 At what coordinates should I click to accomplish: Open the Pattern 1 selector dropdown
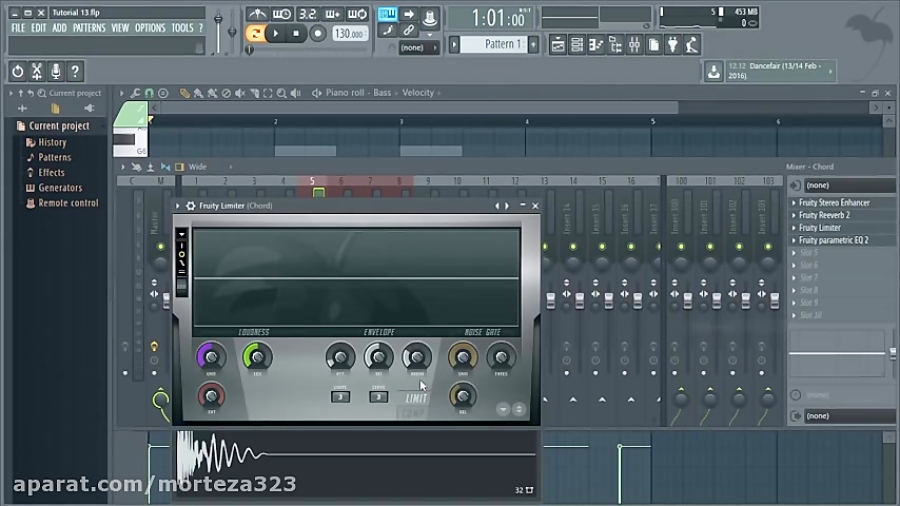tap(494, 44)
